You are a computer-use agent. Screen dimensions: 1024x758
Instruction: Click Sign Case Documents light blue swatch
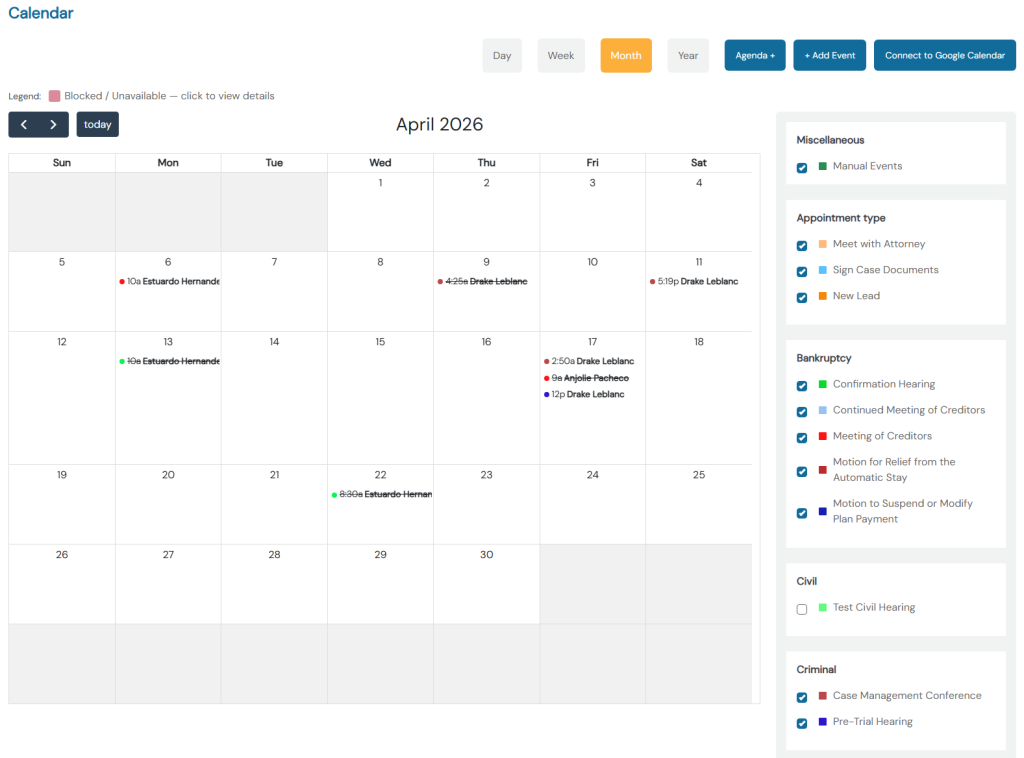pos(823,270)
